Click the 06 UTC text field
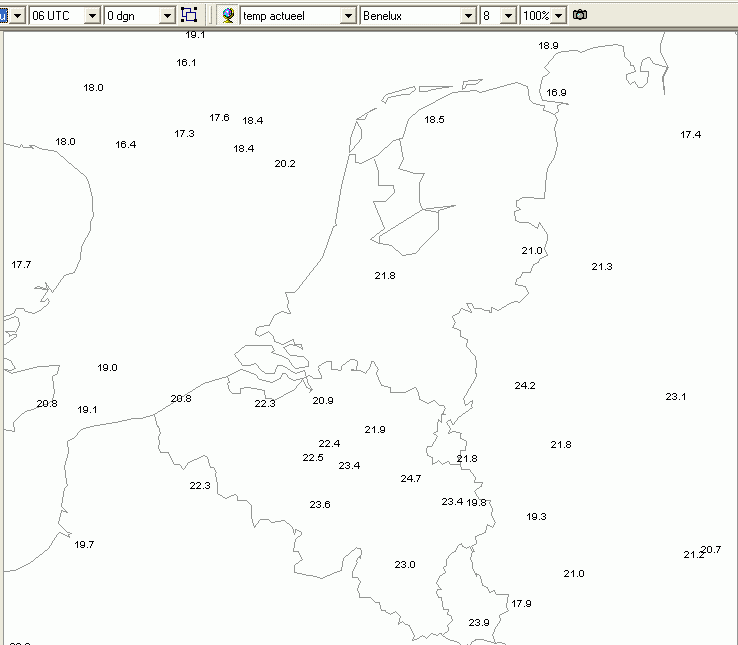Viewport: 738px width, 645px height. (57, 16)
